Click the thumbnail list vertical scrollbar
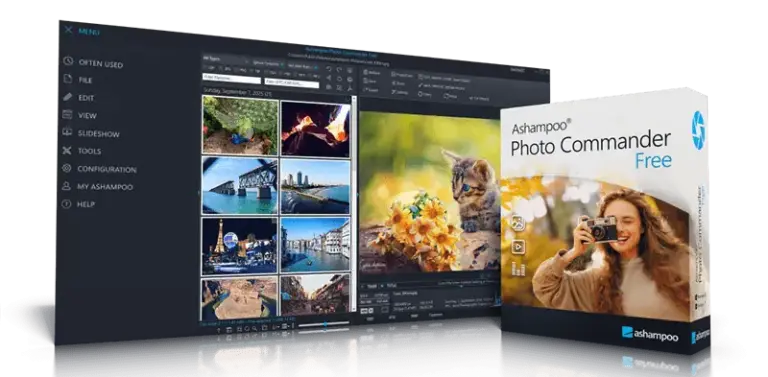Viewport: 768px width, 377px height. [x=354, y=203]
